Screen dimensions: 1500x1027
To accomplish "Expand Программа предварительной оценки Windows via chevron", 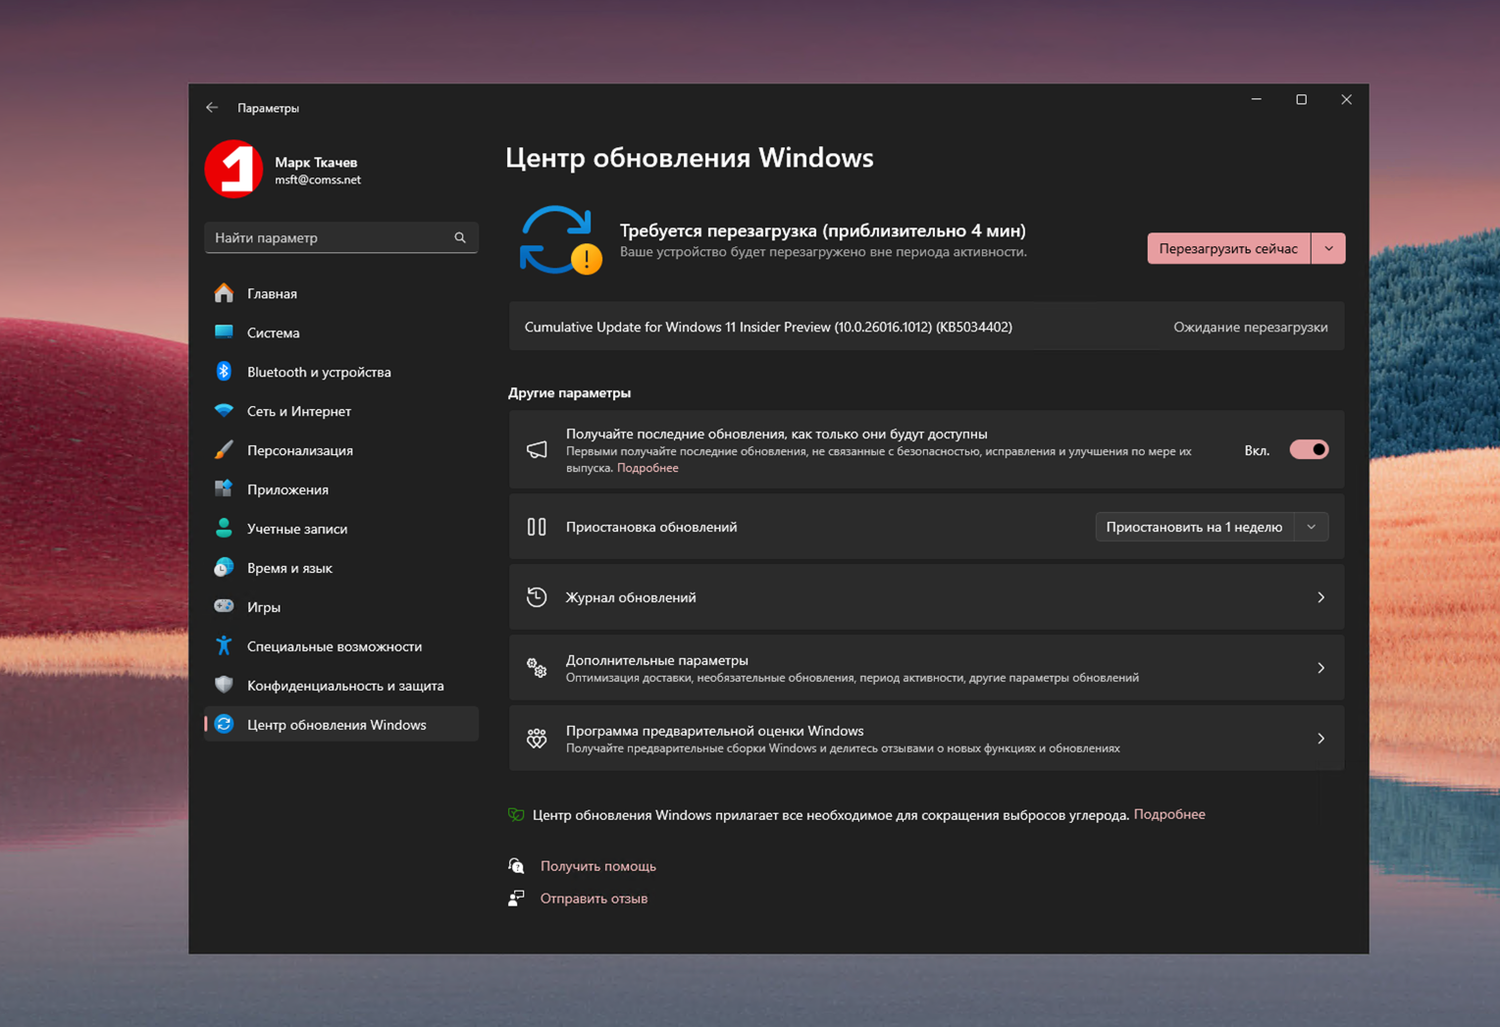I will (1321, 738).
